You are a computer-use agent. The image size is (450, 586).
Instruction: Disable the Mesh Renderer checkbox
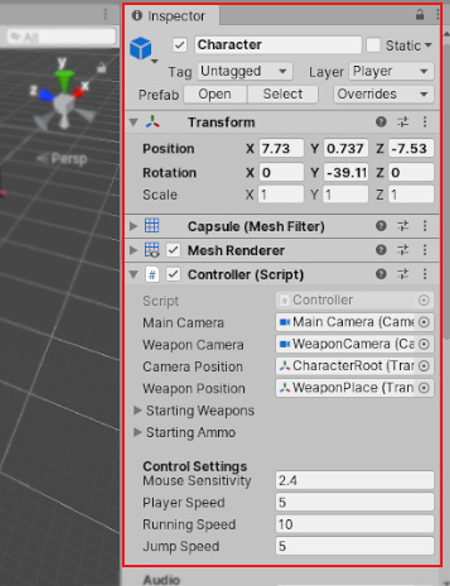[x=173, y=250]
